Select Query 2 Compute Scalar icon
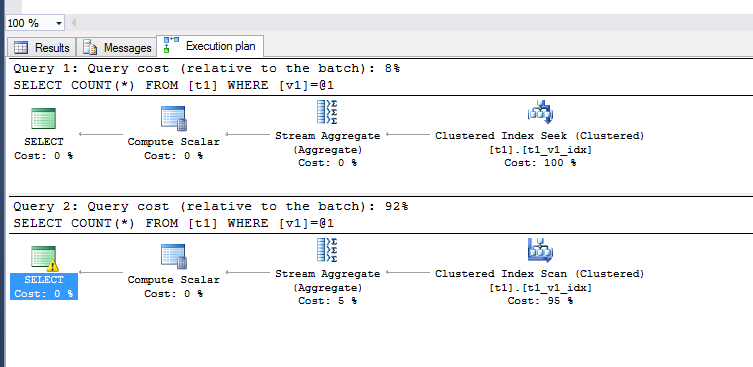 click(174, 257)
